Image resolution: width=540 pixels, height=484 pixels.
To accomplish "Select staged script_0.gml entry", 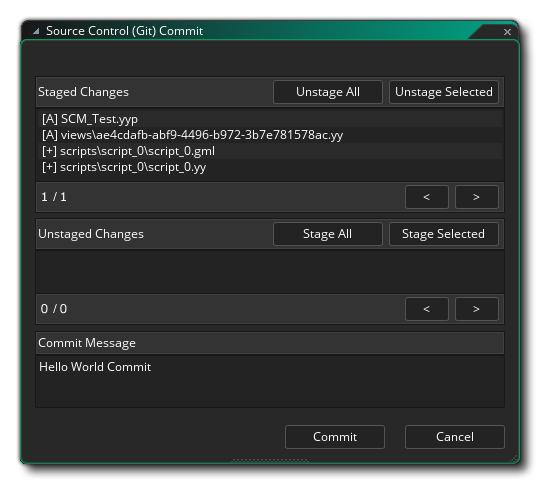I will (x=270, y=151).
